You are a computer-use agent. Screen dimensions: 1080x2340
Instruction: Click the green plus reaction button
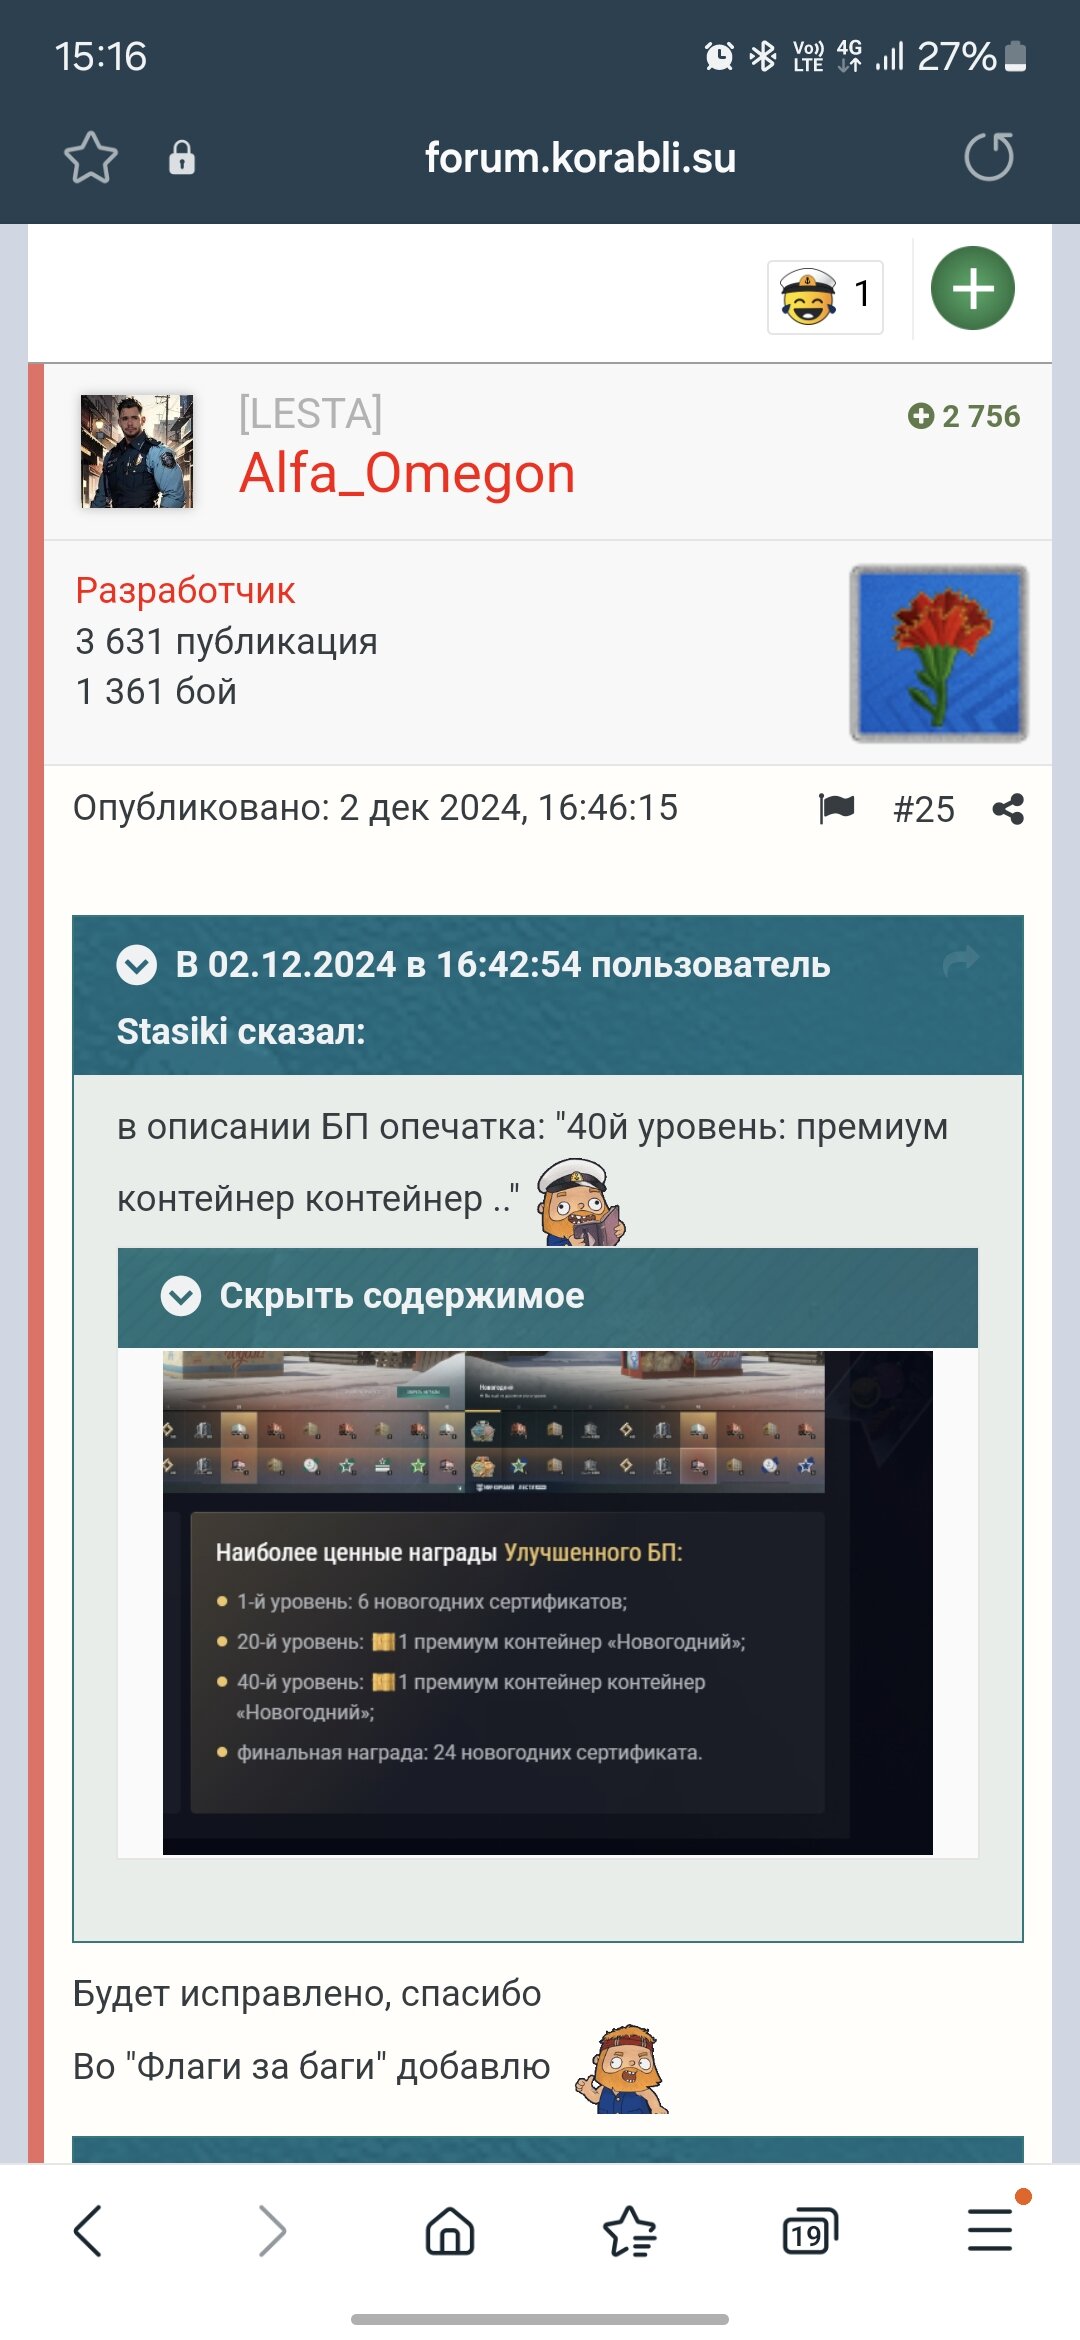click(973, 288)
